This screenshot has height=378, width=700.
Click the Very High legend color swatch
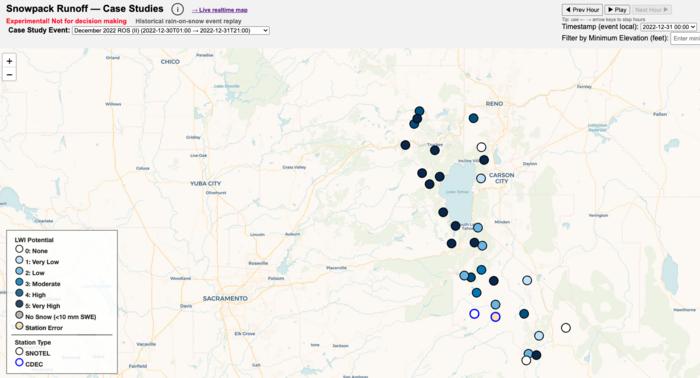[19, 304]
